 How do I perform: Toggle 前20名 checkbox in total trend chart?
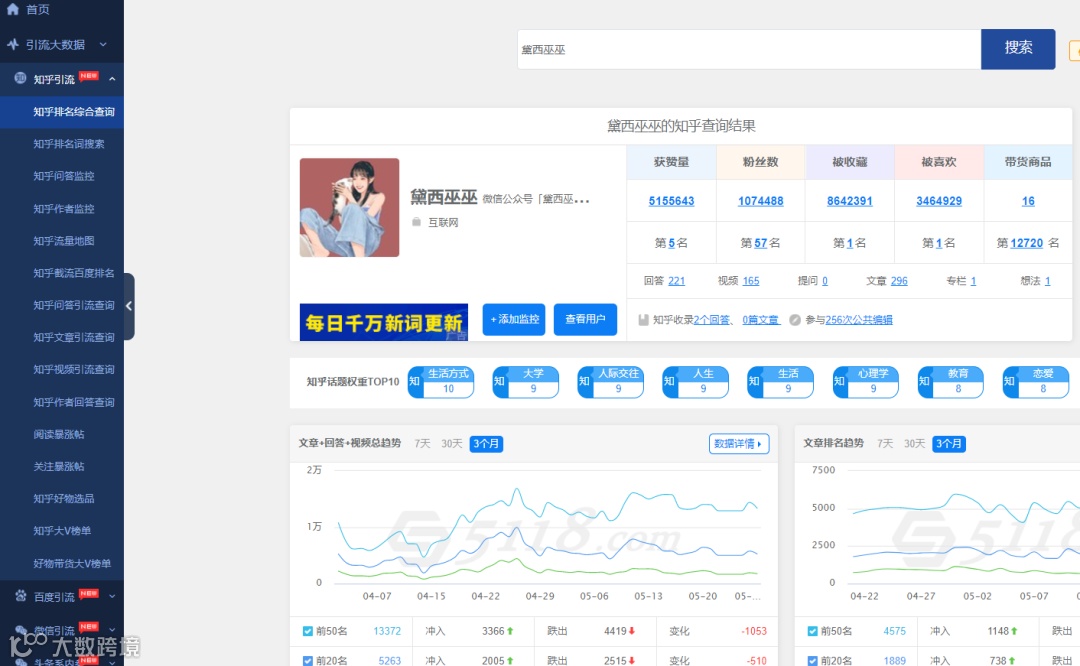(x=308, y=660)
